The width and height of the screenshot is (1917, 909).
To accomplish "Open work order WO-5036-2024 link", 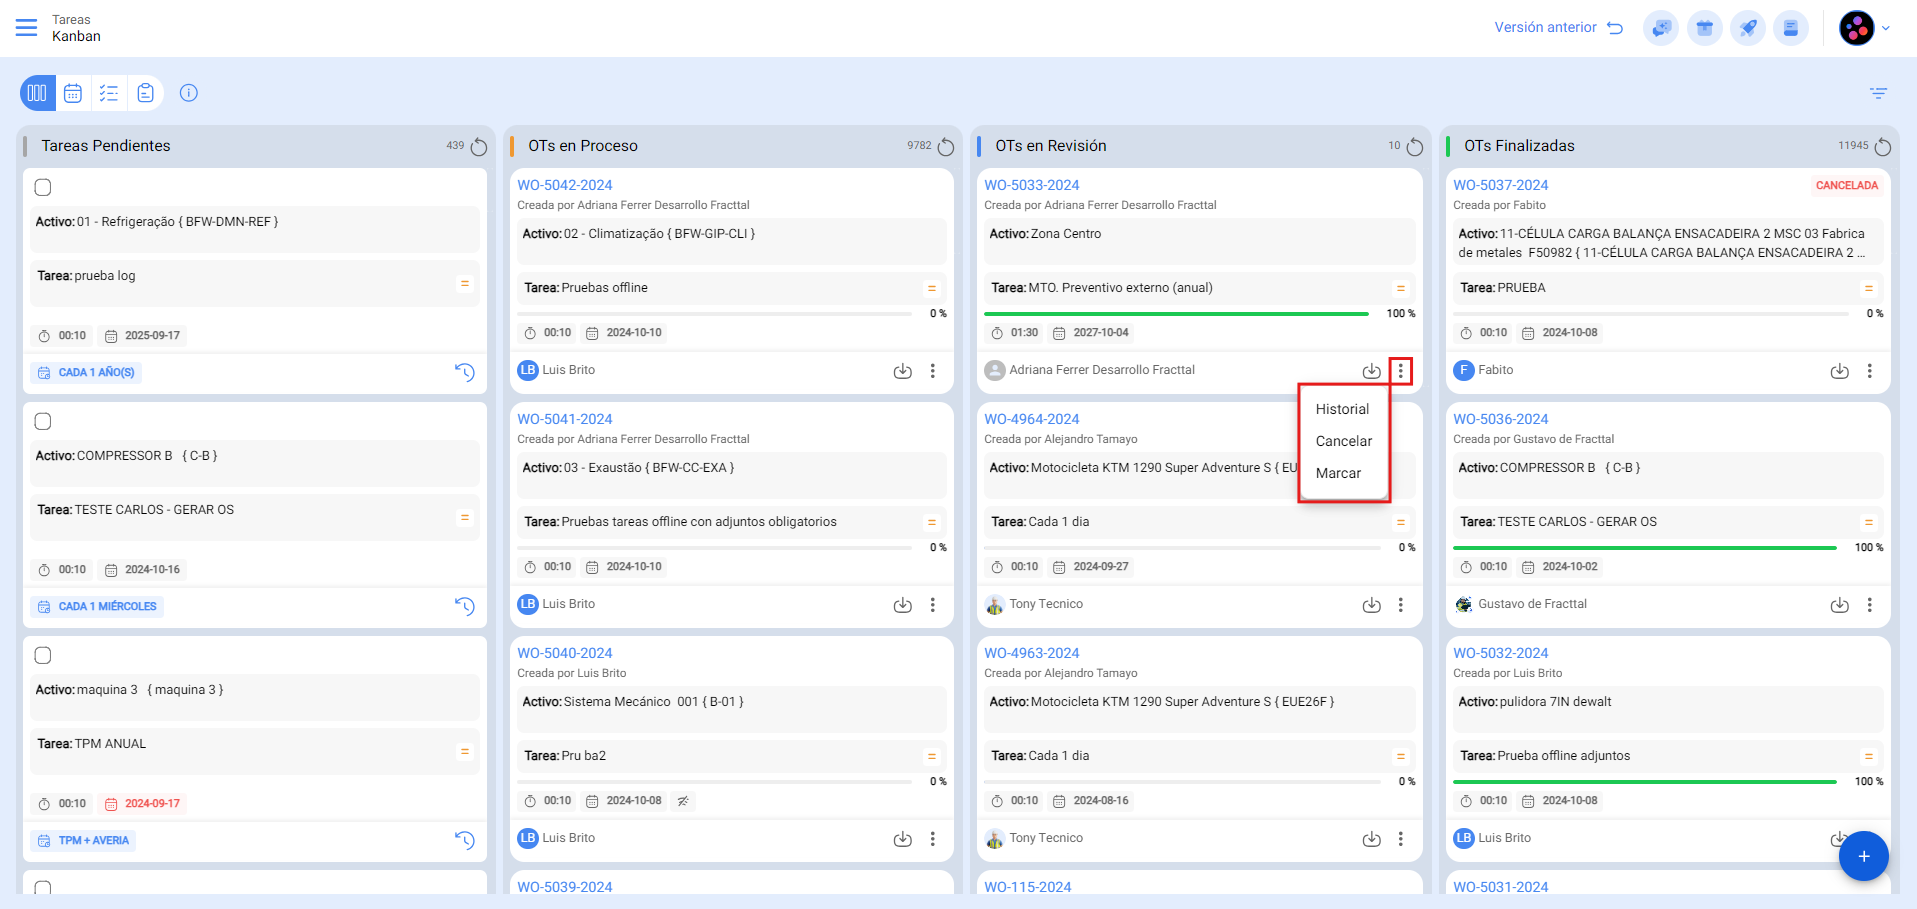I will point(1500,419).
